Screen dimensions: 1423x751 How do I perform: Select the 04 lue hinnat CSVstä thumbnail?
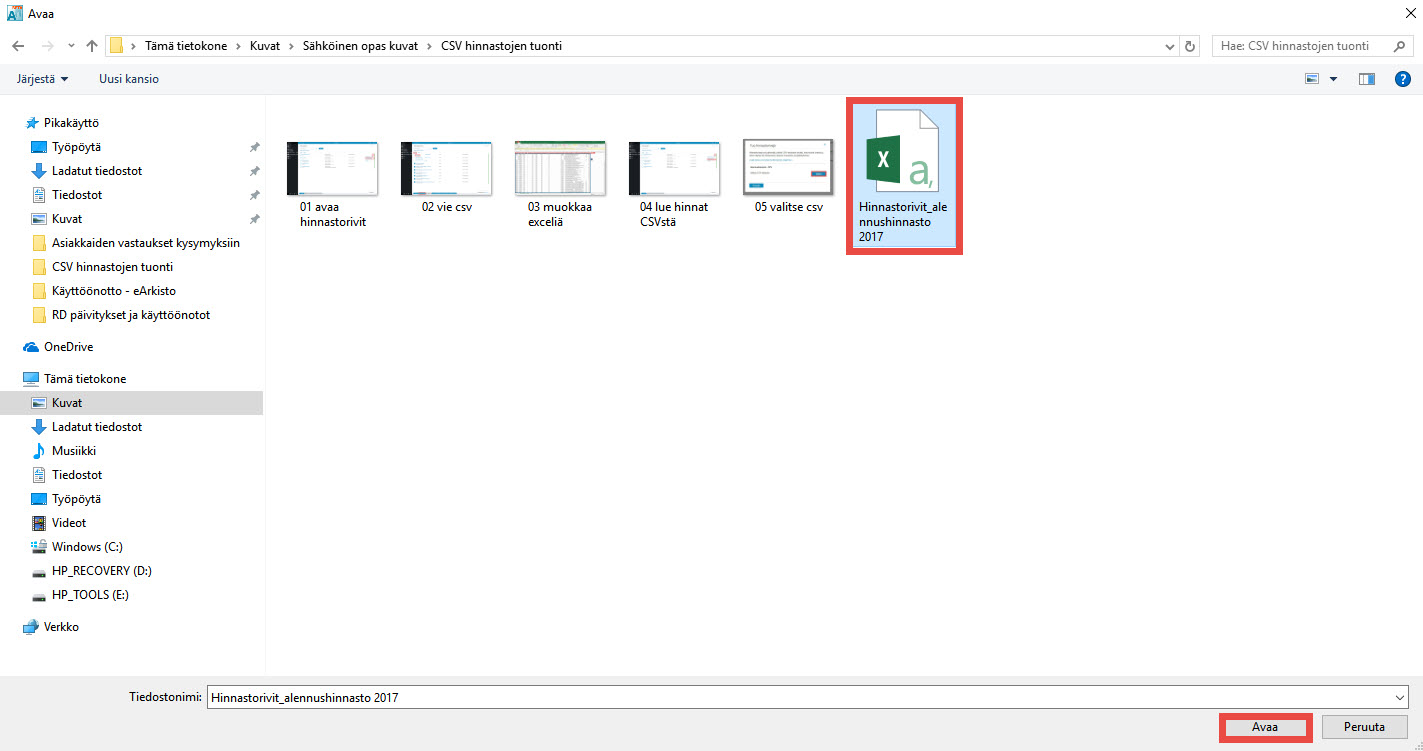[675, 168]
